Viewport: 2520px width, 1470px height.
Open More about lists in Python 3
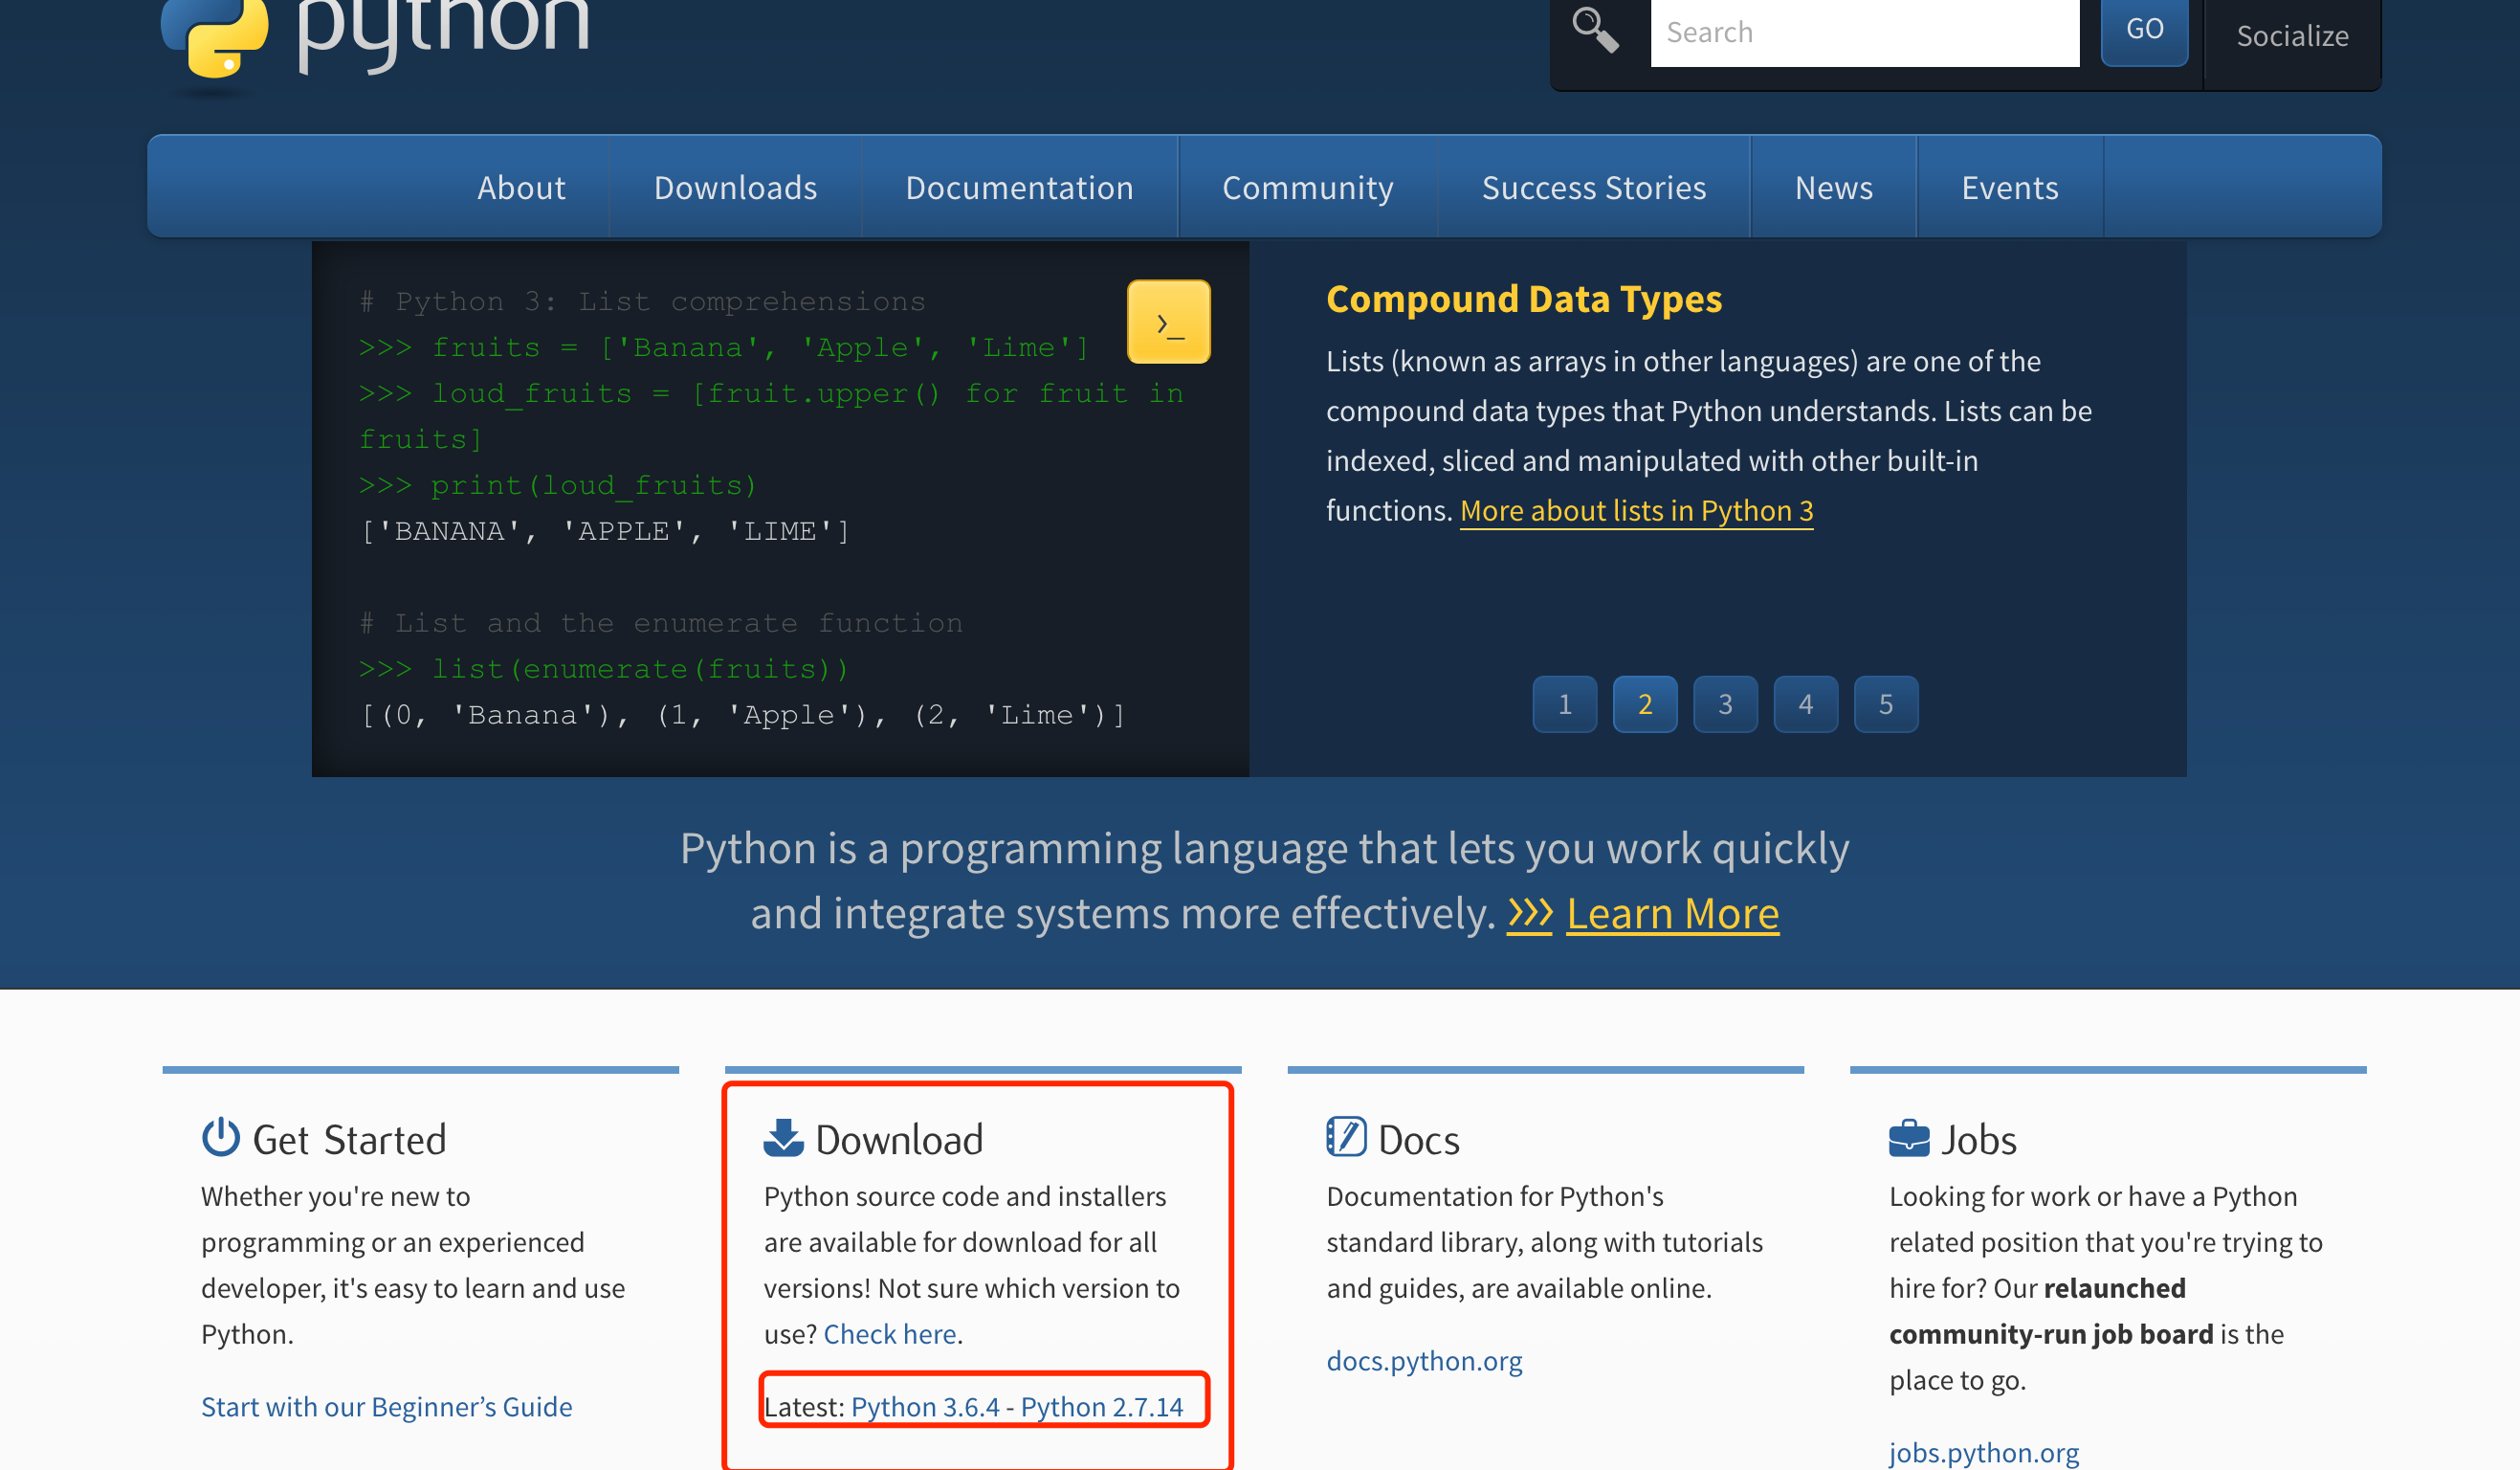(x=1636, y=511)
